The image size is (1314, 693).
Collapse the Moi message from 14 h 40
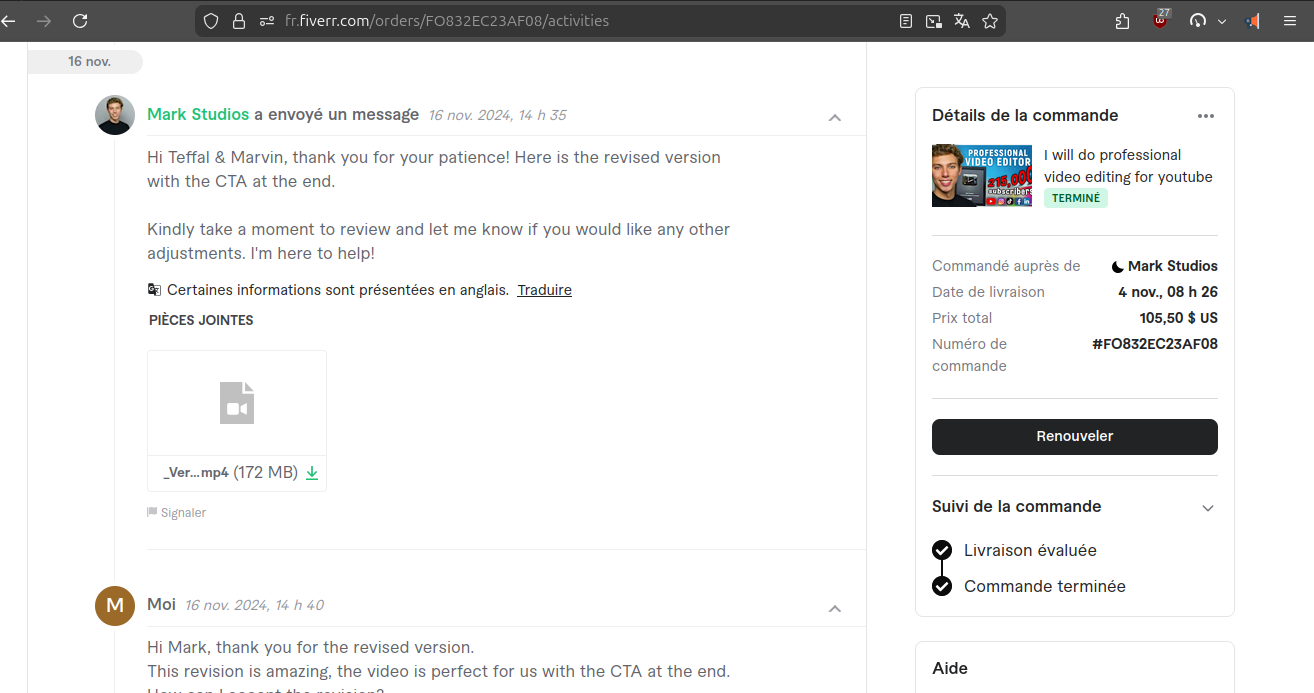pyautogui.click(x=835, y=608)
